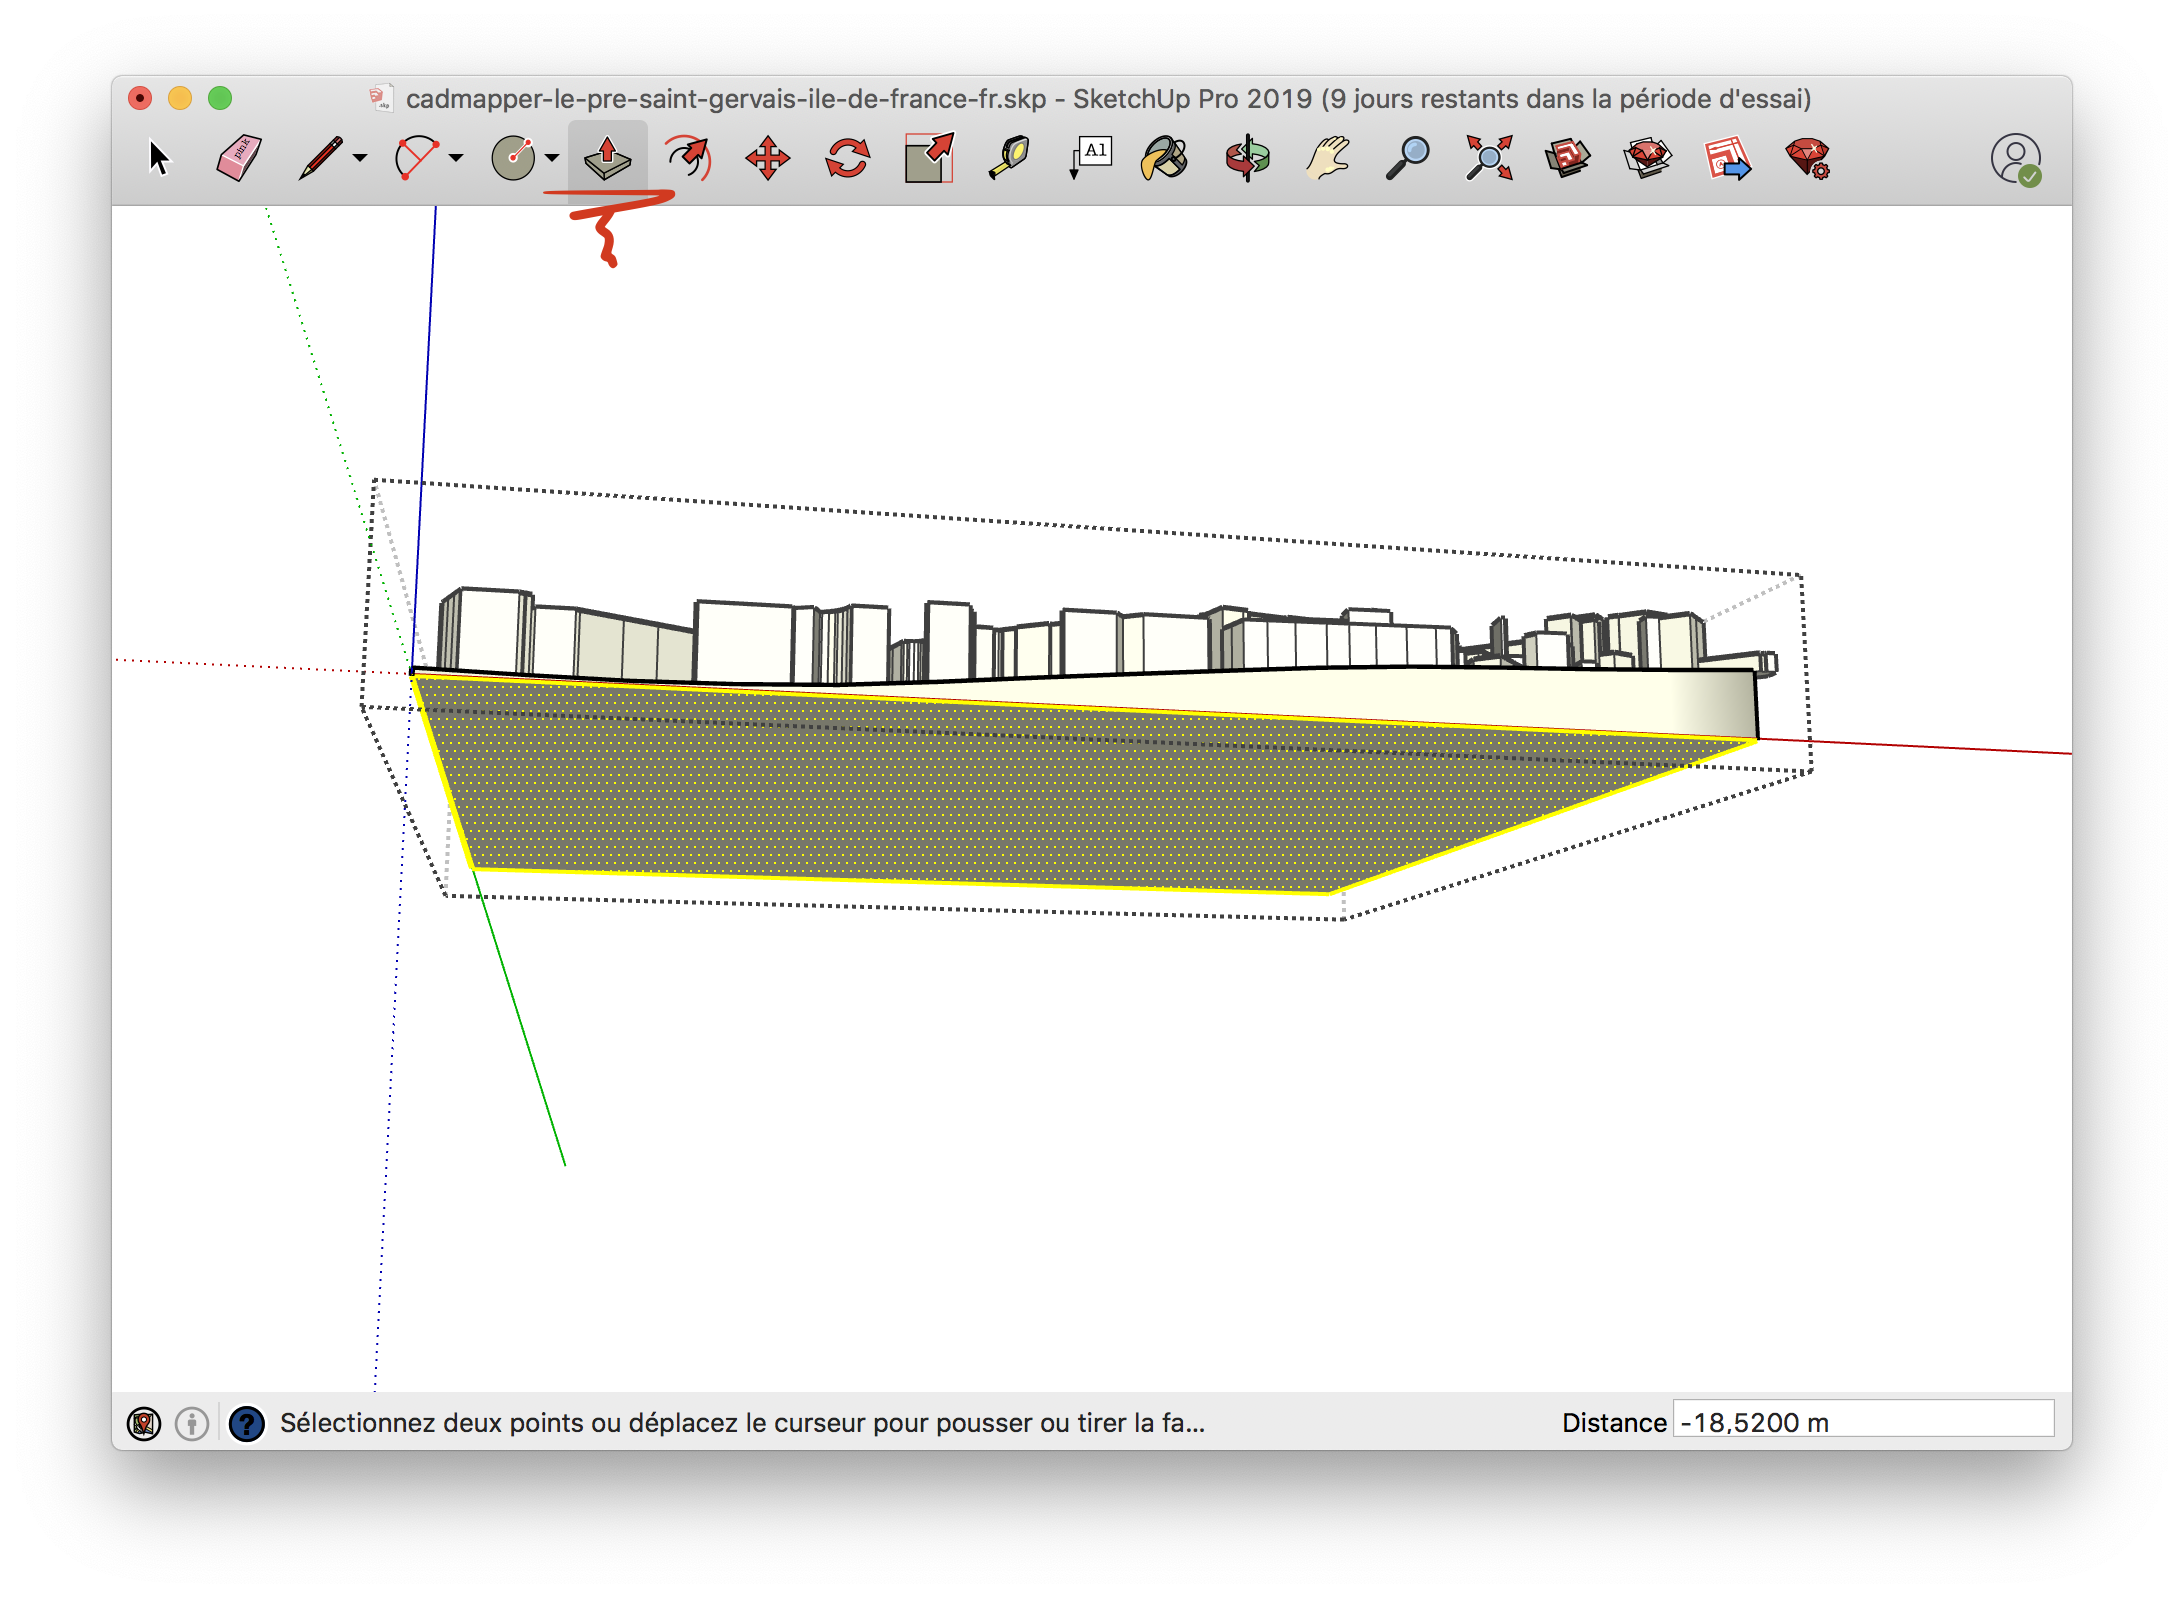Pick the pink Eraser tool
Screen dimensions: 2184x1598
pos(239,158)
